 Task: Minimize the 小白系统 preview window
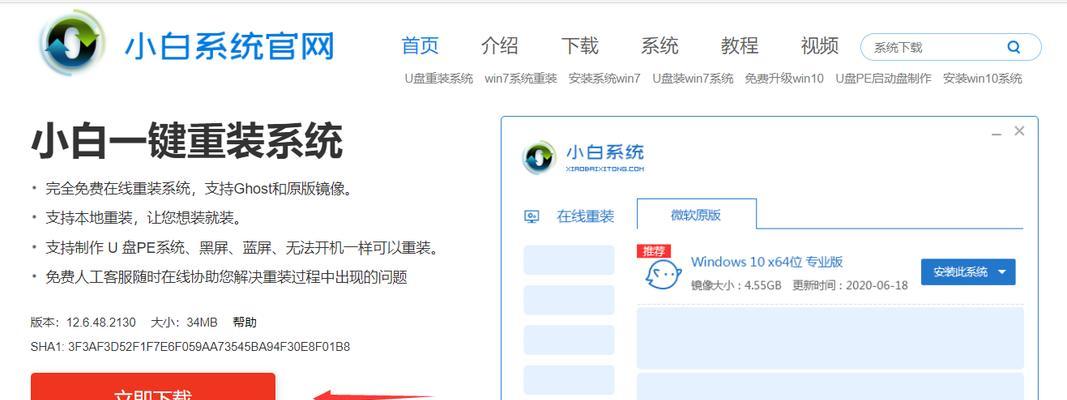click(x=996, y=133)
